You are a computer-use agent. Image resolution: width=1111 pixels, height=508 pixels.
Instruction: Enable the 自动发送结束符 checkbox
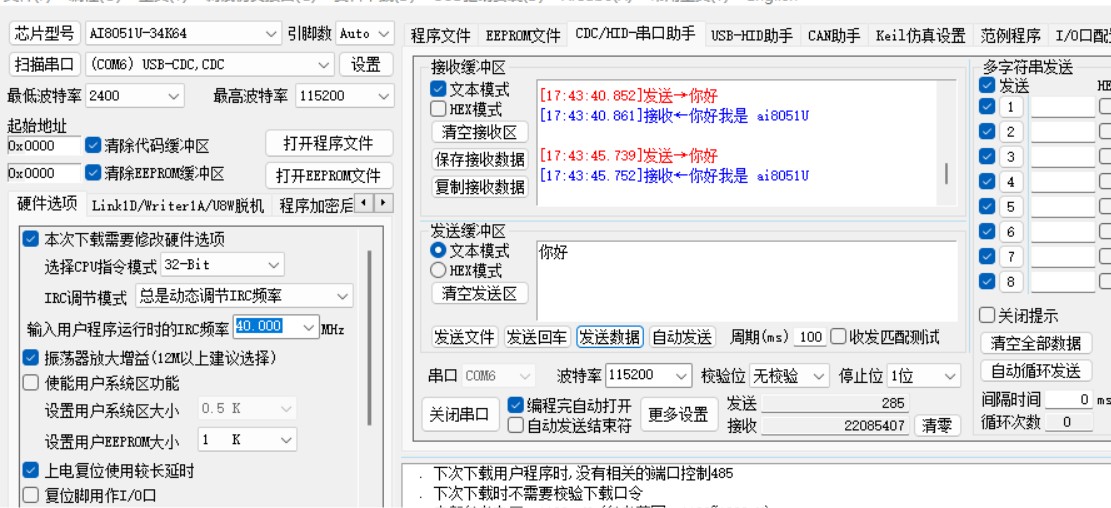coord(516,425)
